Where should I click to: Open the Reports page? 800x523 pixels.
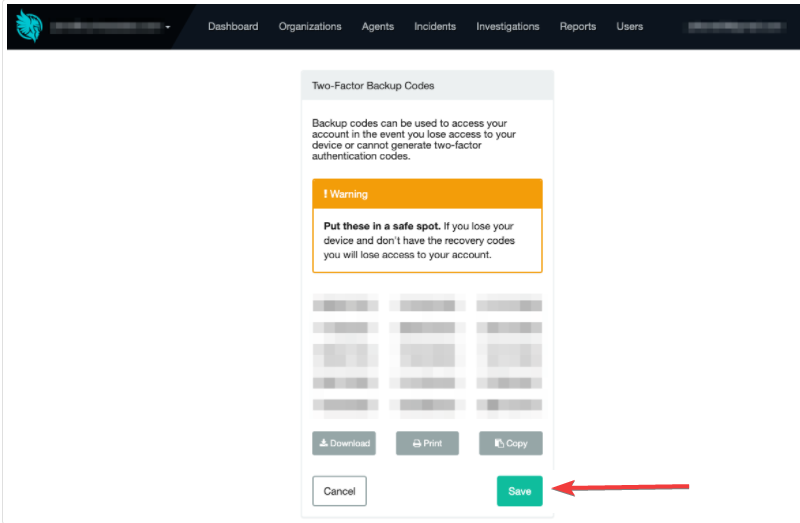click(578, 26)
